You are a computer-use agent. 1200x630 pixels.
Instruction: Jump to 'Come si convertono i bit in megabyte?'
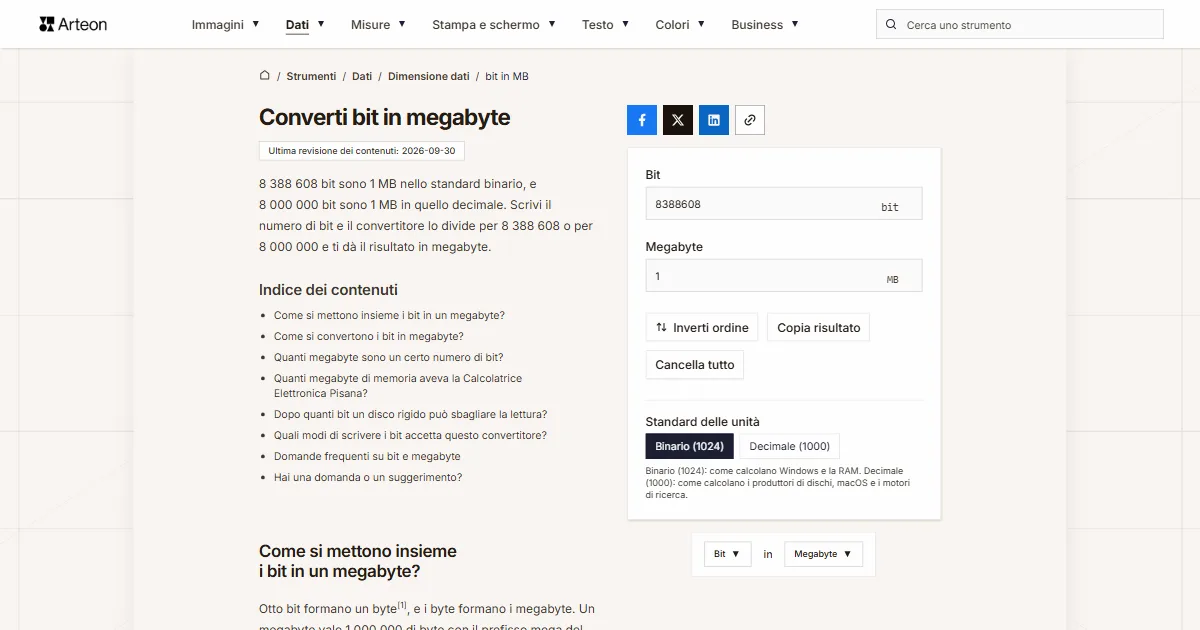click(369, 337)
